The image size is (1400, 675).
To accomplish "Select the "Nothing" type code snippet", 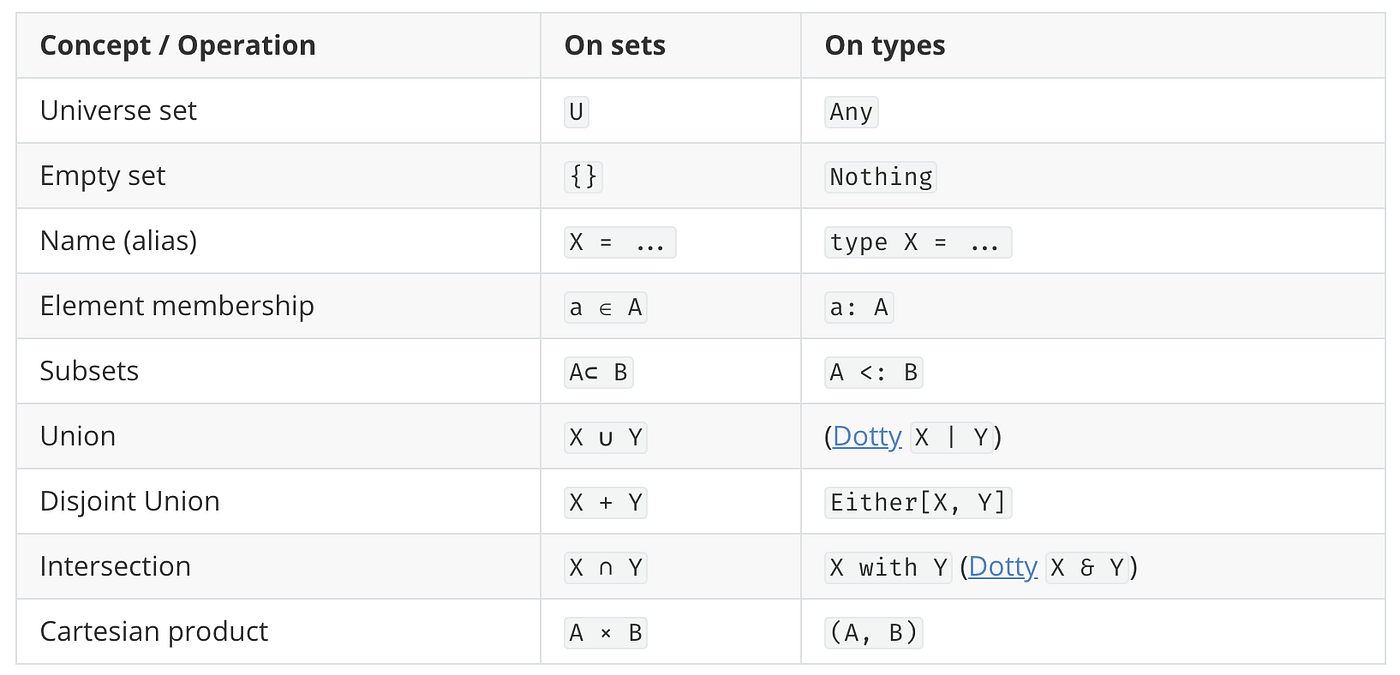I will [x=881, y=177].
